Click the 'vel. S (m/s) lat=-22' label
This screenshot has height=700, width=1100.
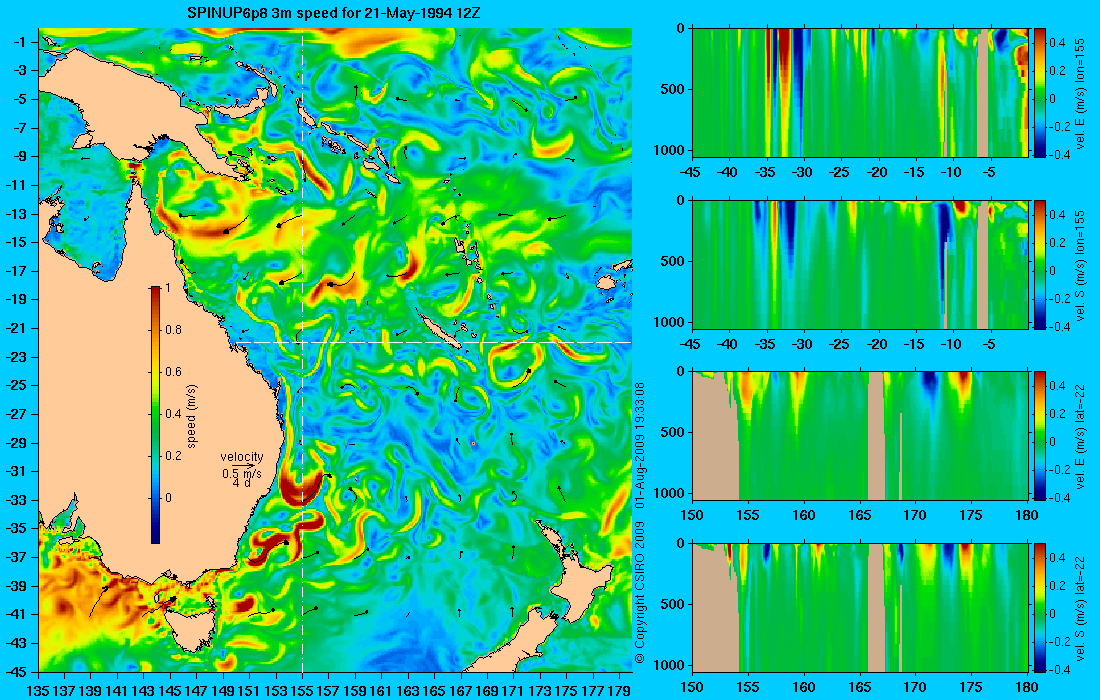[1080, 607]
